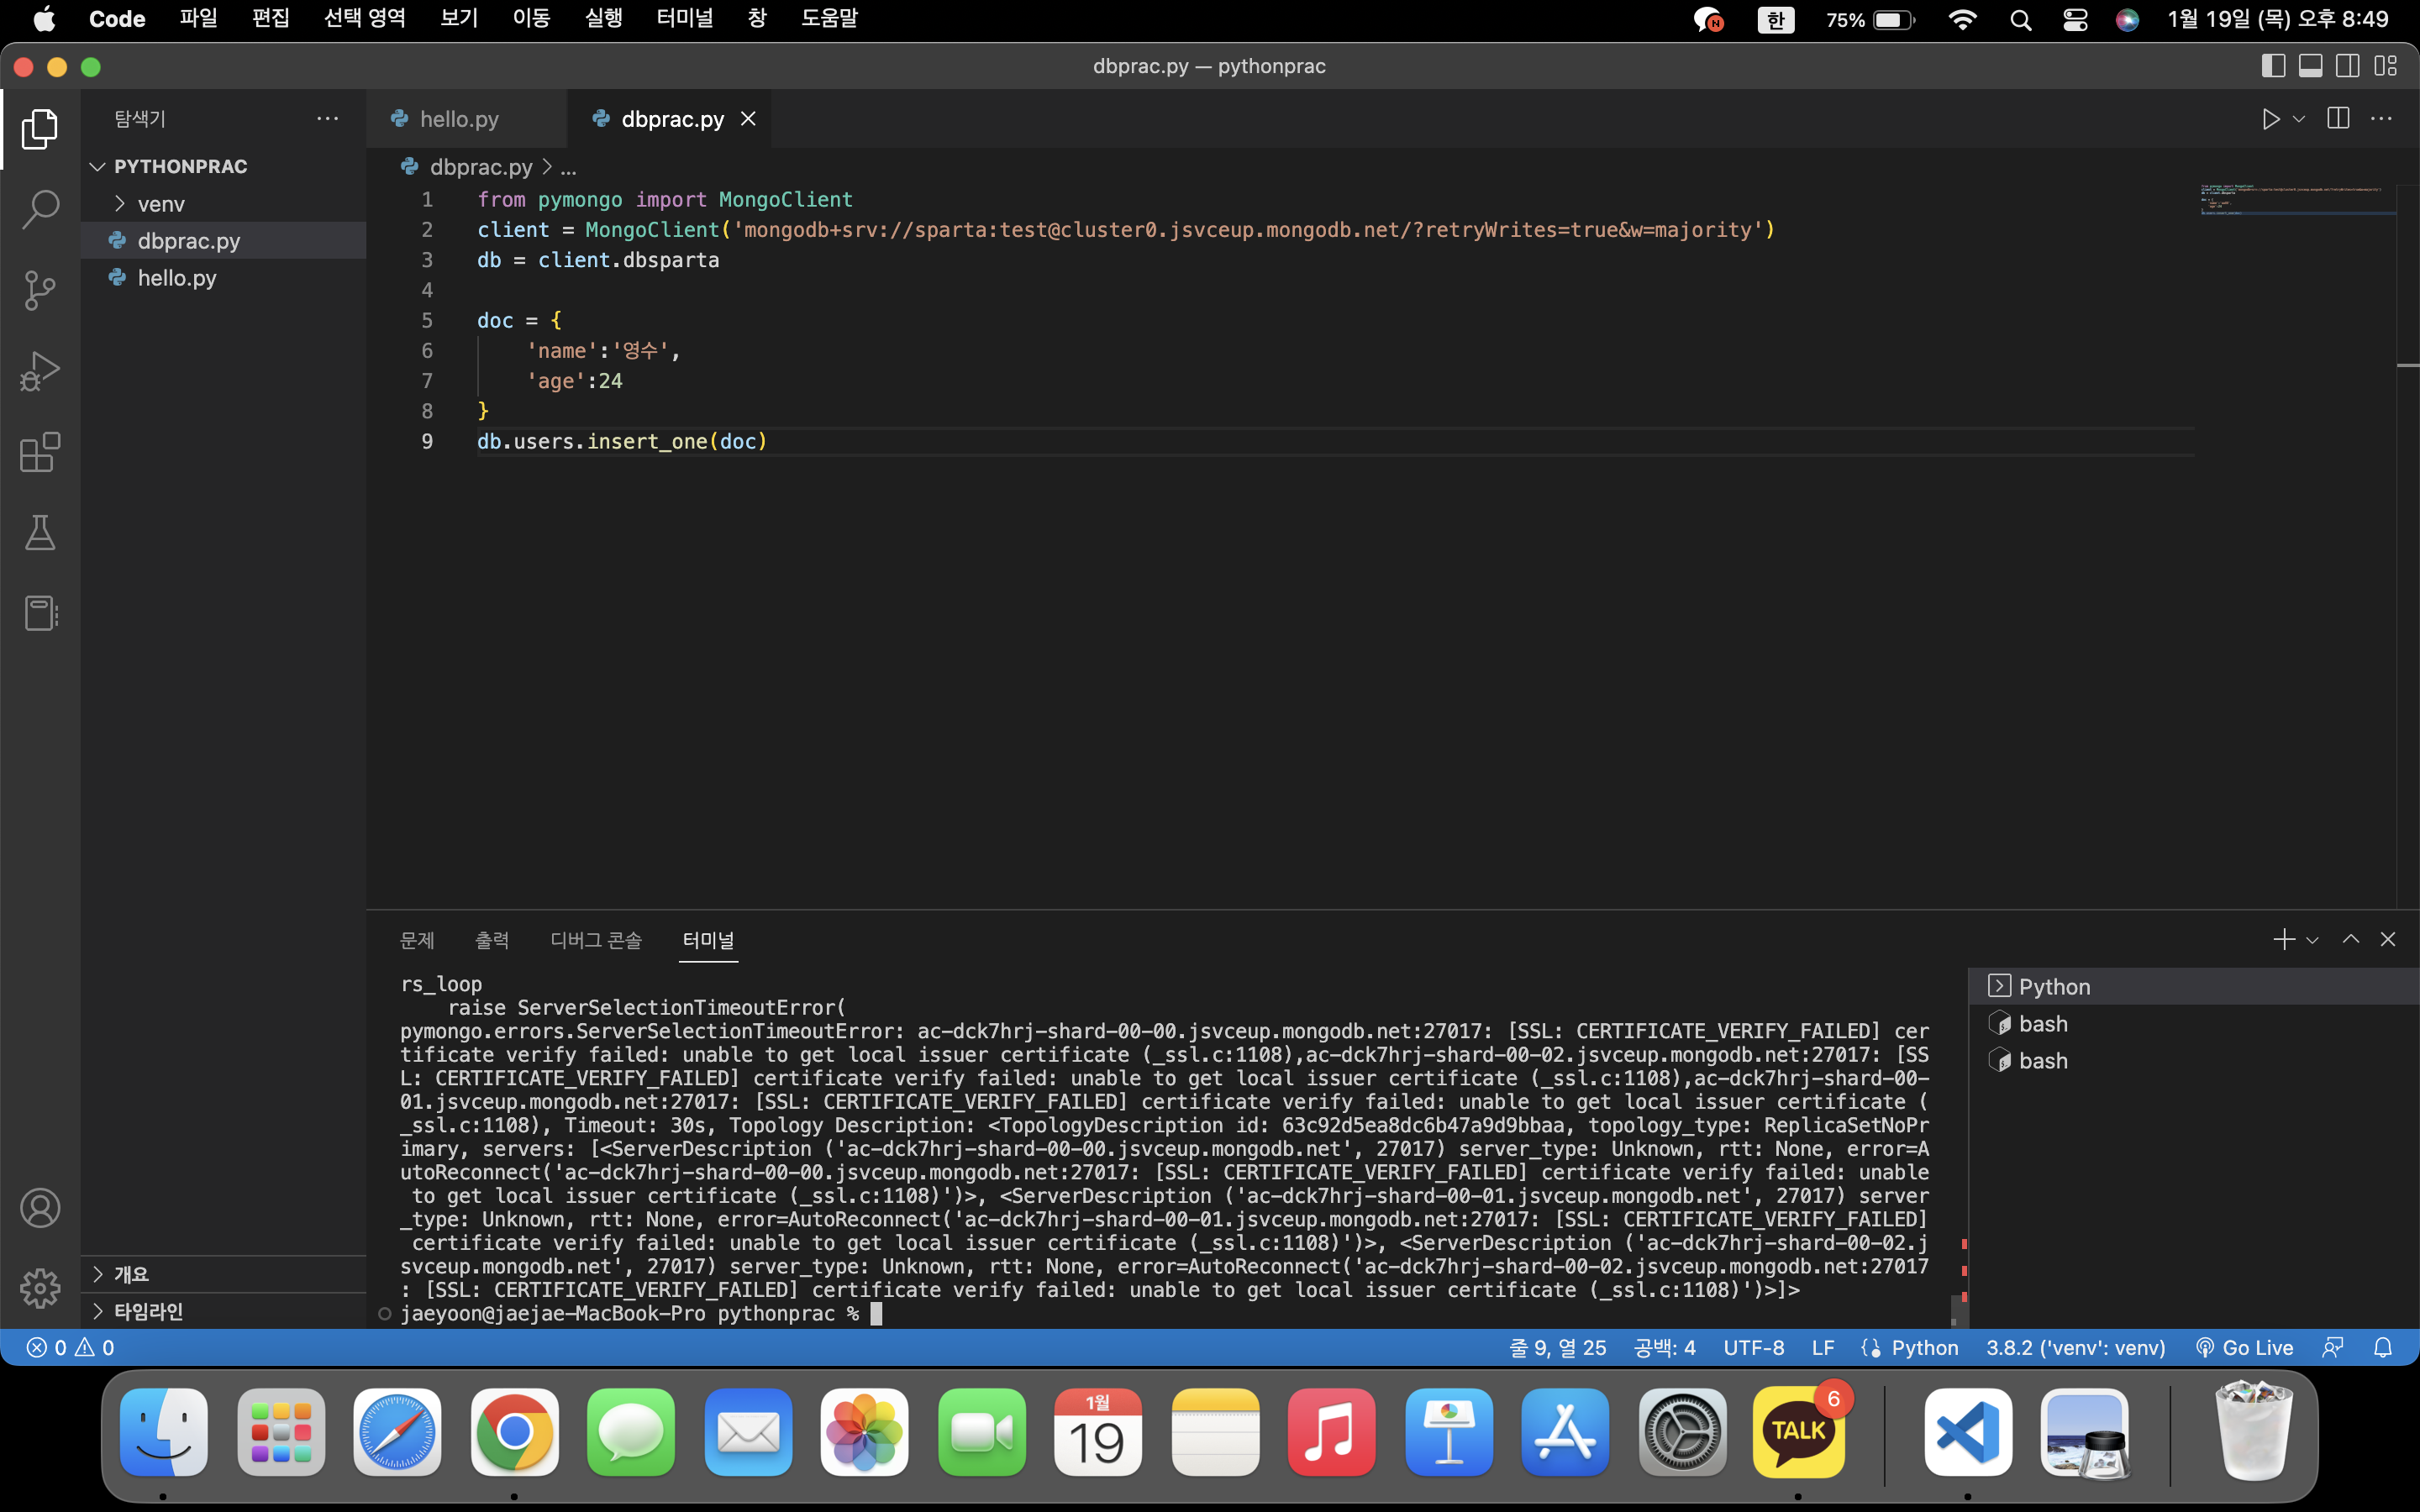Open the 터미널 menu in menu bar
The image size is (2420, 1512).
685,19
